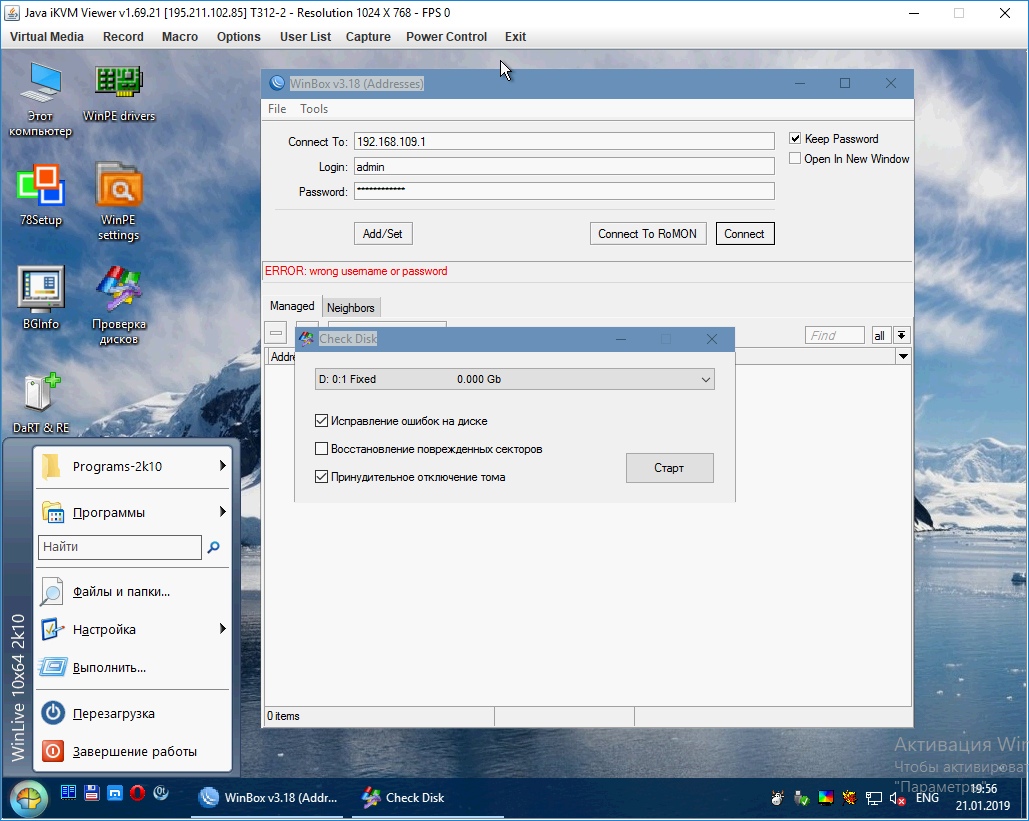The height and width of the screenshot is (821, 1029).
Task: Toggle Принудительное отключение тома checkbox
Action: [x=322, y=476]
